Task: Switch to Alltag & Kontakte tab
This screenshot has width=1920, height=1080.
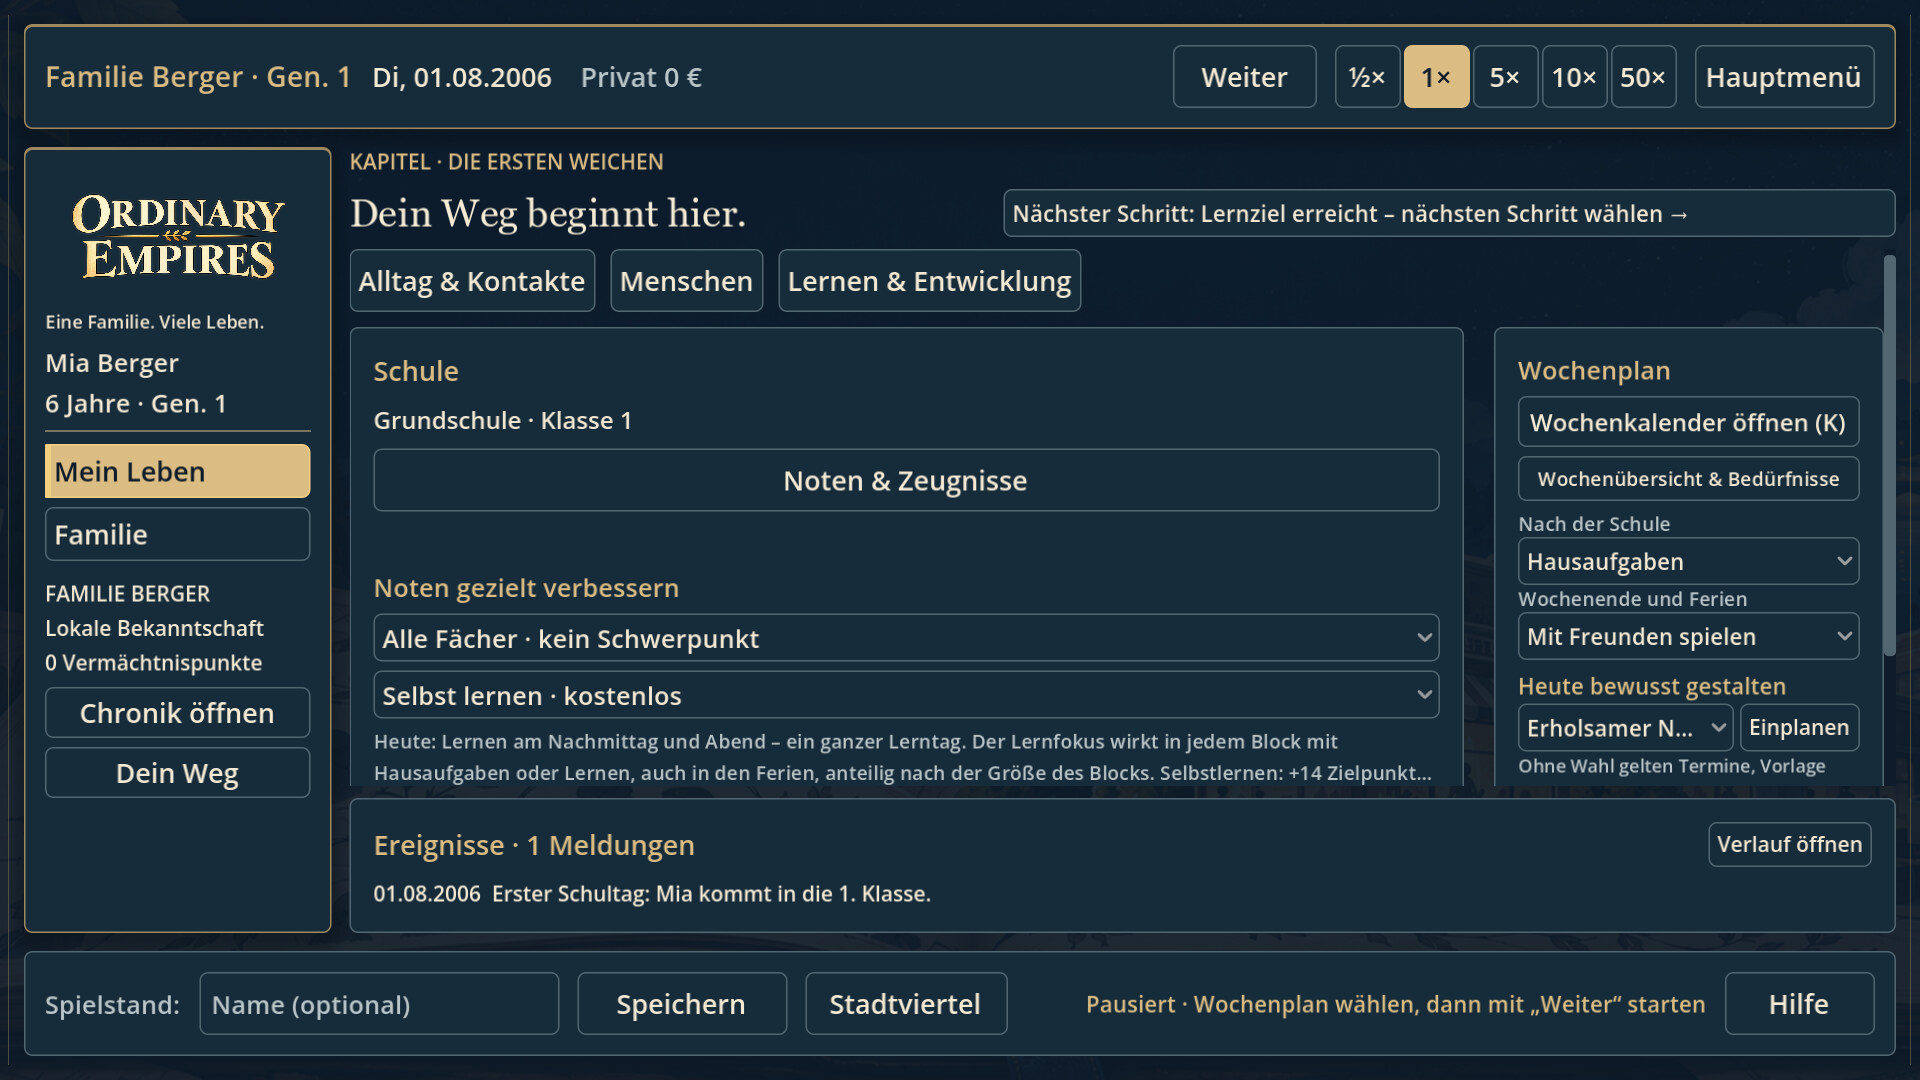Action: (472, 281)
